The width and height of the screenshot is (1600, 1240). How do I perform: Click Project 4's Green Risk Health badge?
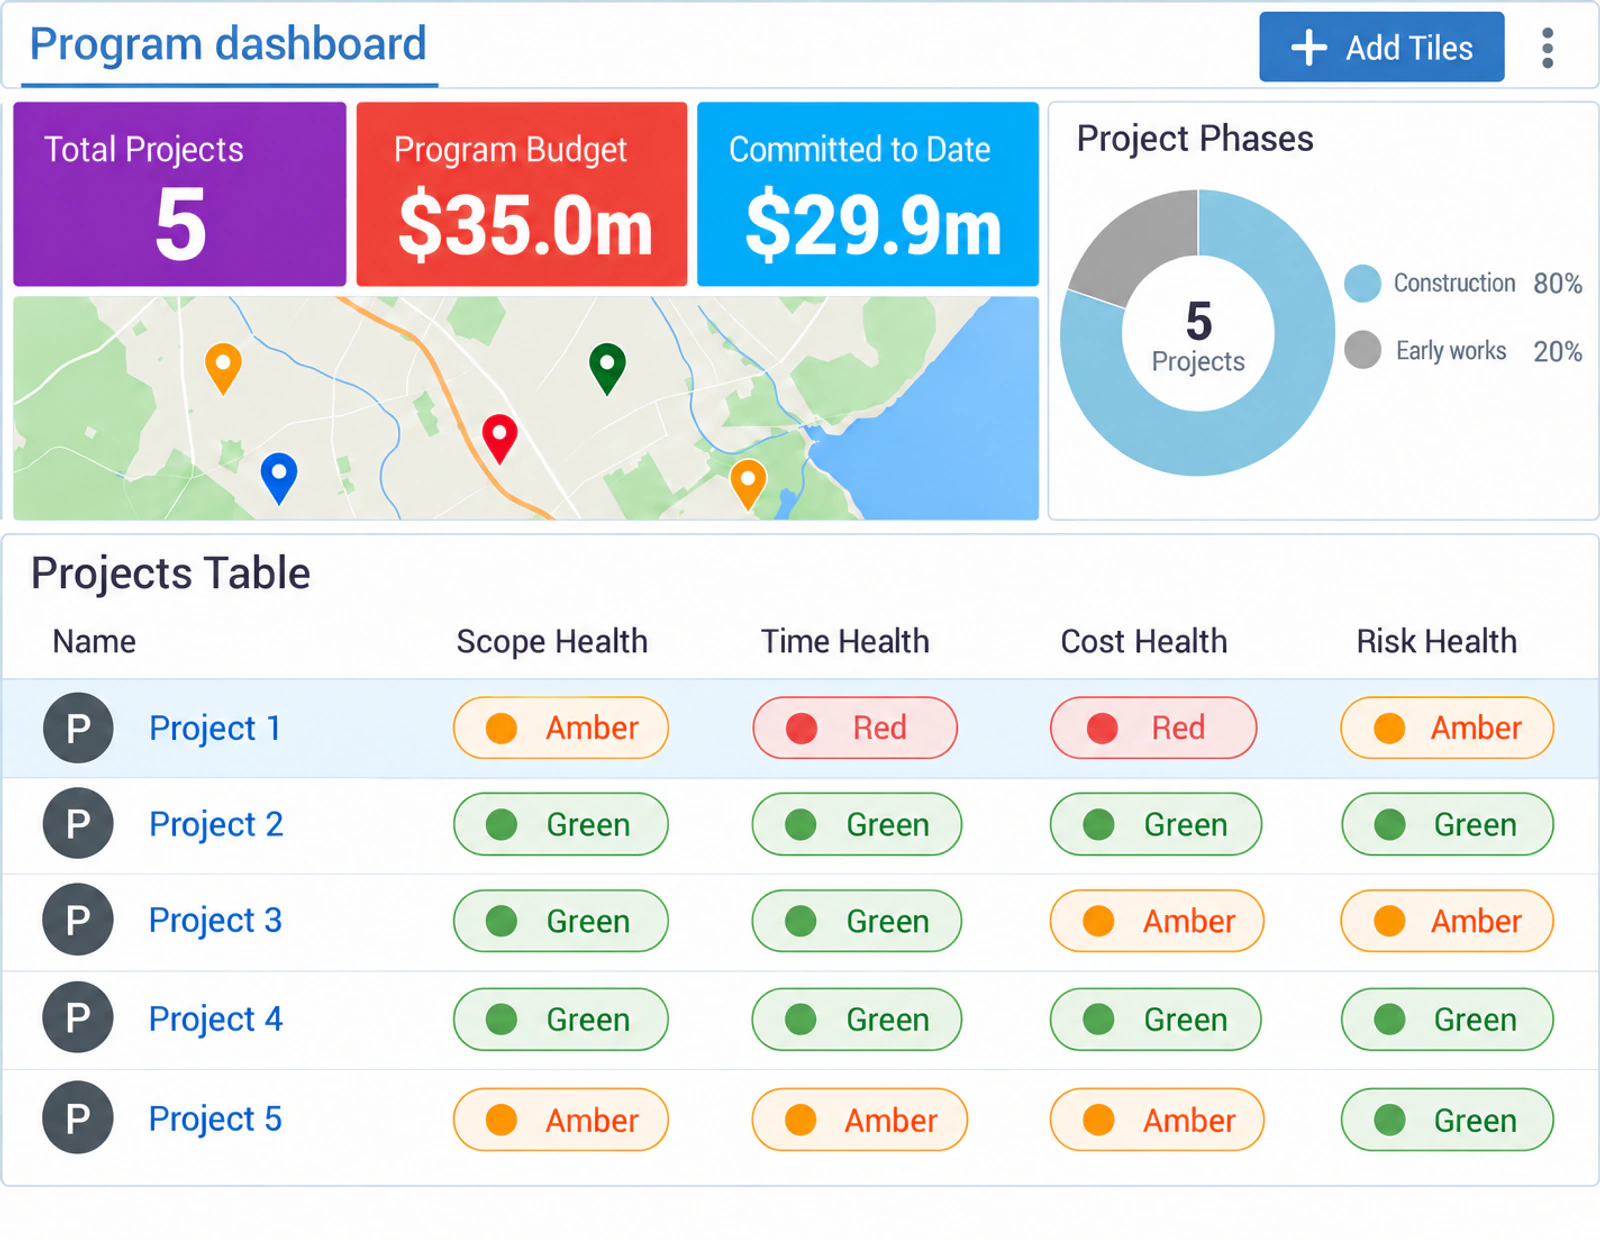(1447, 1019)
